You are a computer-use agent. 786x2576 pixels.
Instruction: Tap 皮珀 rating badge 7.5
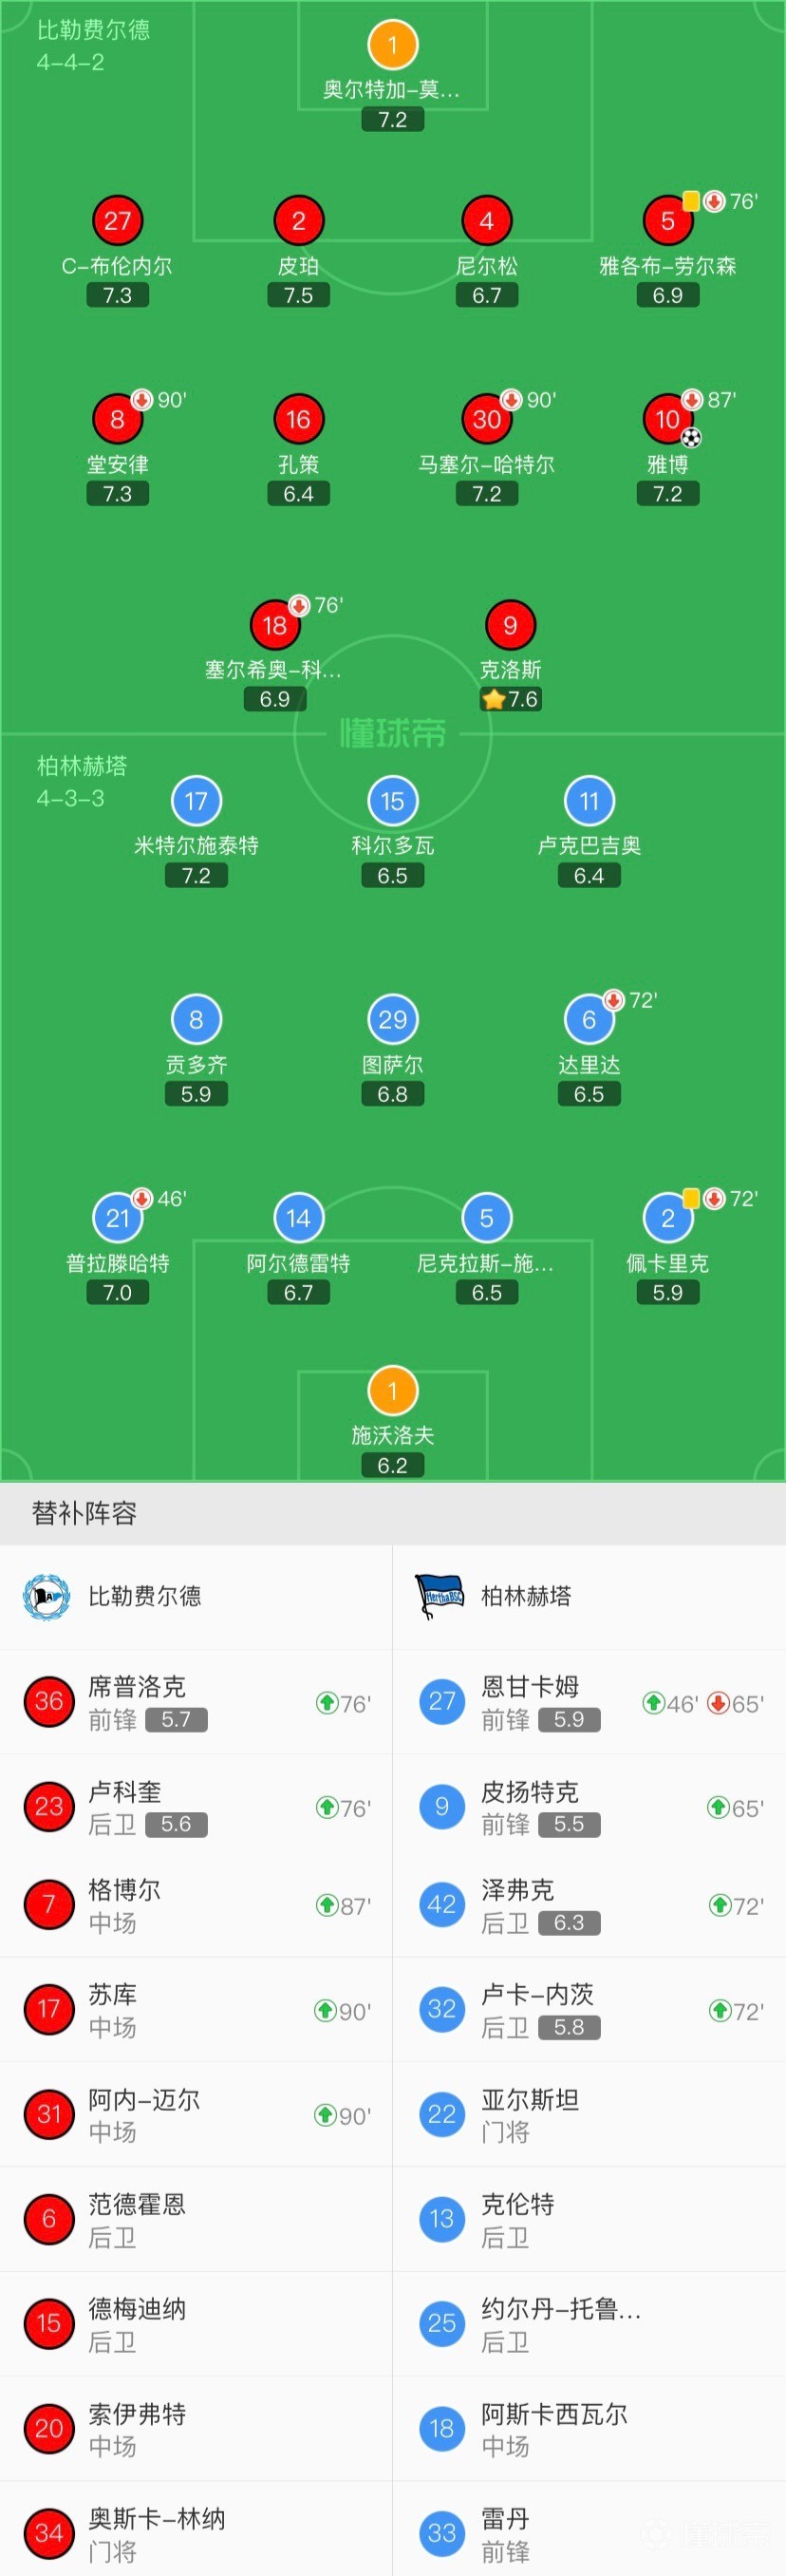(298, 295)
